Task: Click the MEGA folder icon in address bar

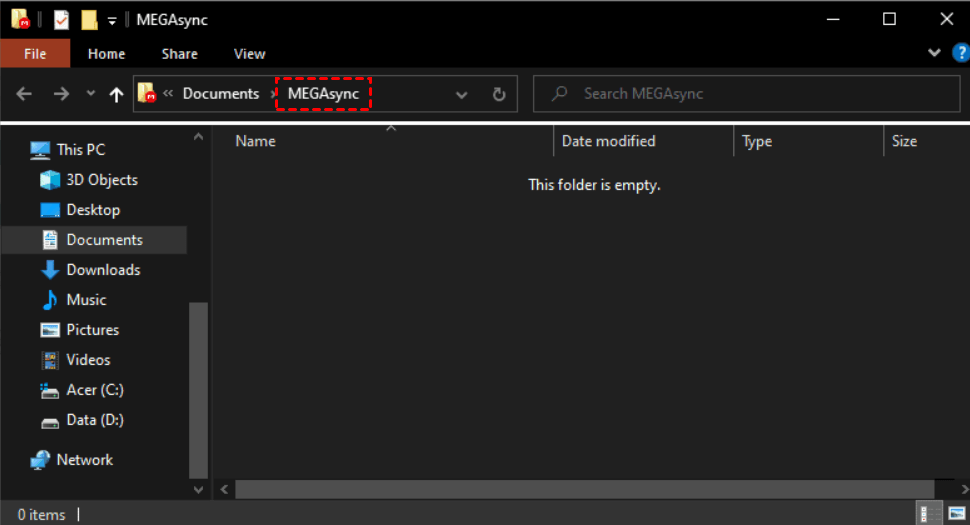Action: point(147,93)
